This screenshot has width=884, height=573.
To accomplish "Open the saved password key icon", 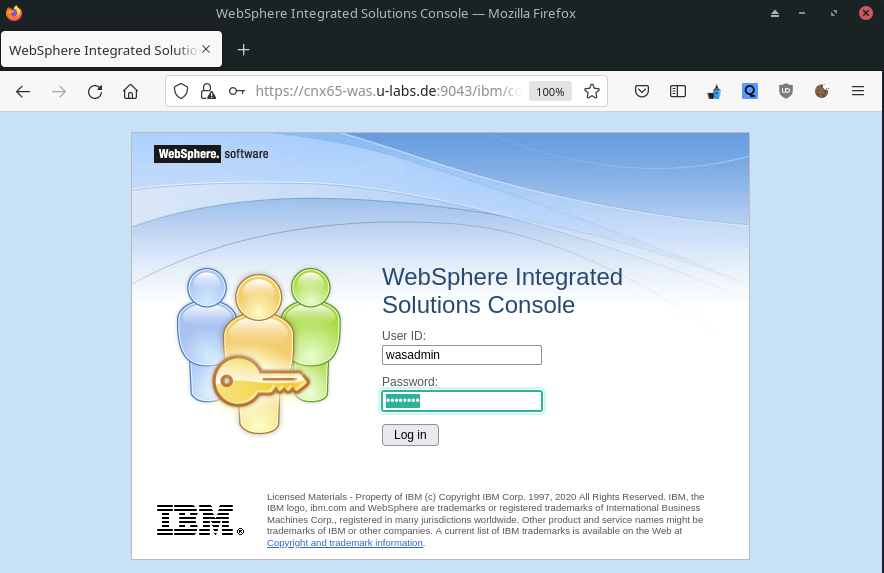I will tap(236, 91).
